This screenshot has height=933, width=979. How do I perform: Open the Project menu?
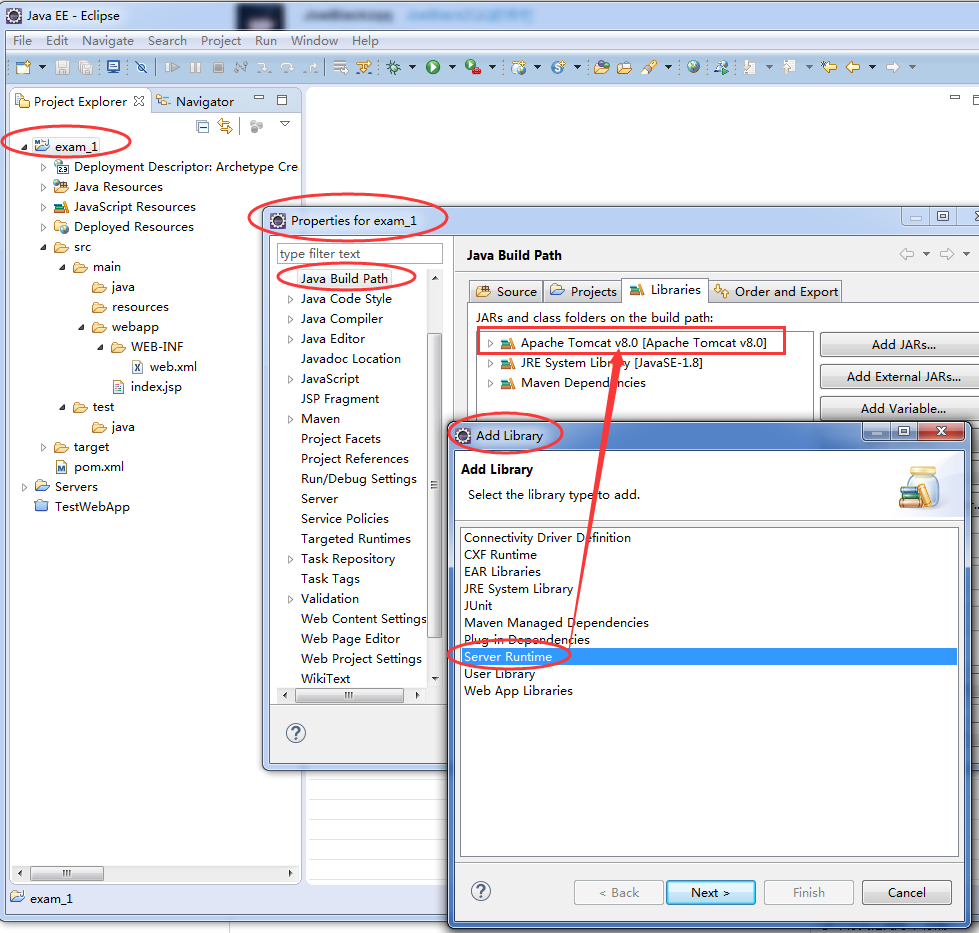click(221, 41)
